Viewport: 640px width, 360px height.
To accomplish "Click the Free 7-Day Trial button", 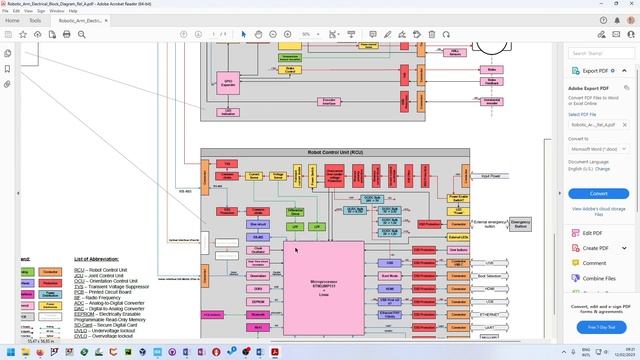I will click(601, 327).
